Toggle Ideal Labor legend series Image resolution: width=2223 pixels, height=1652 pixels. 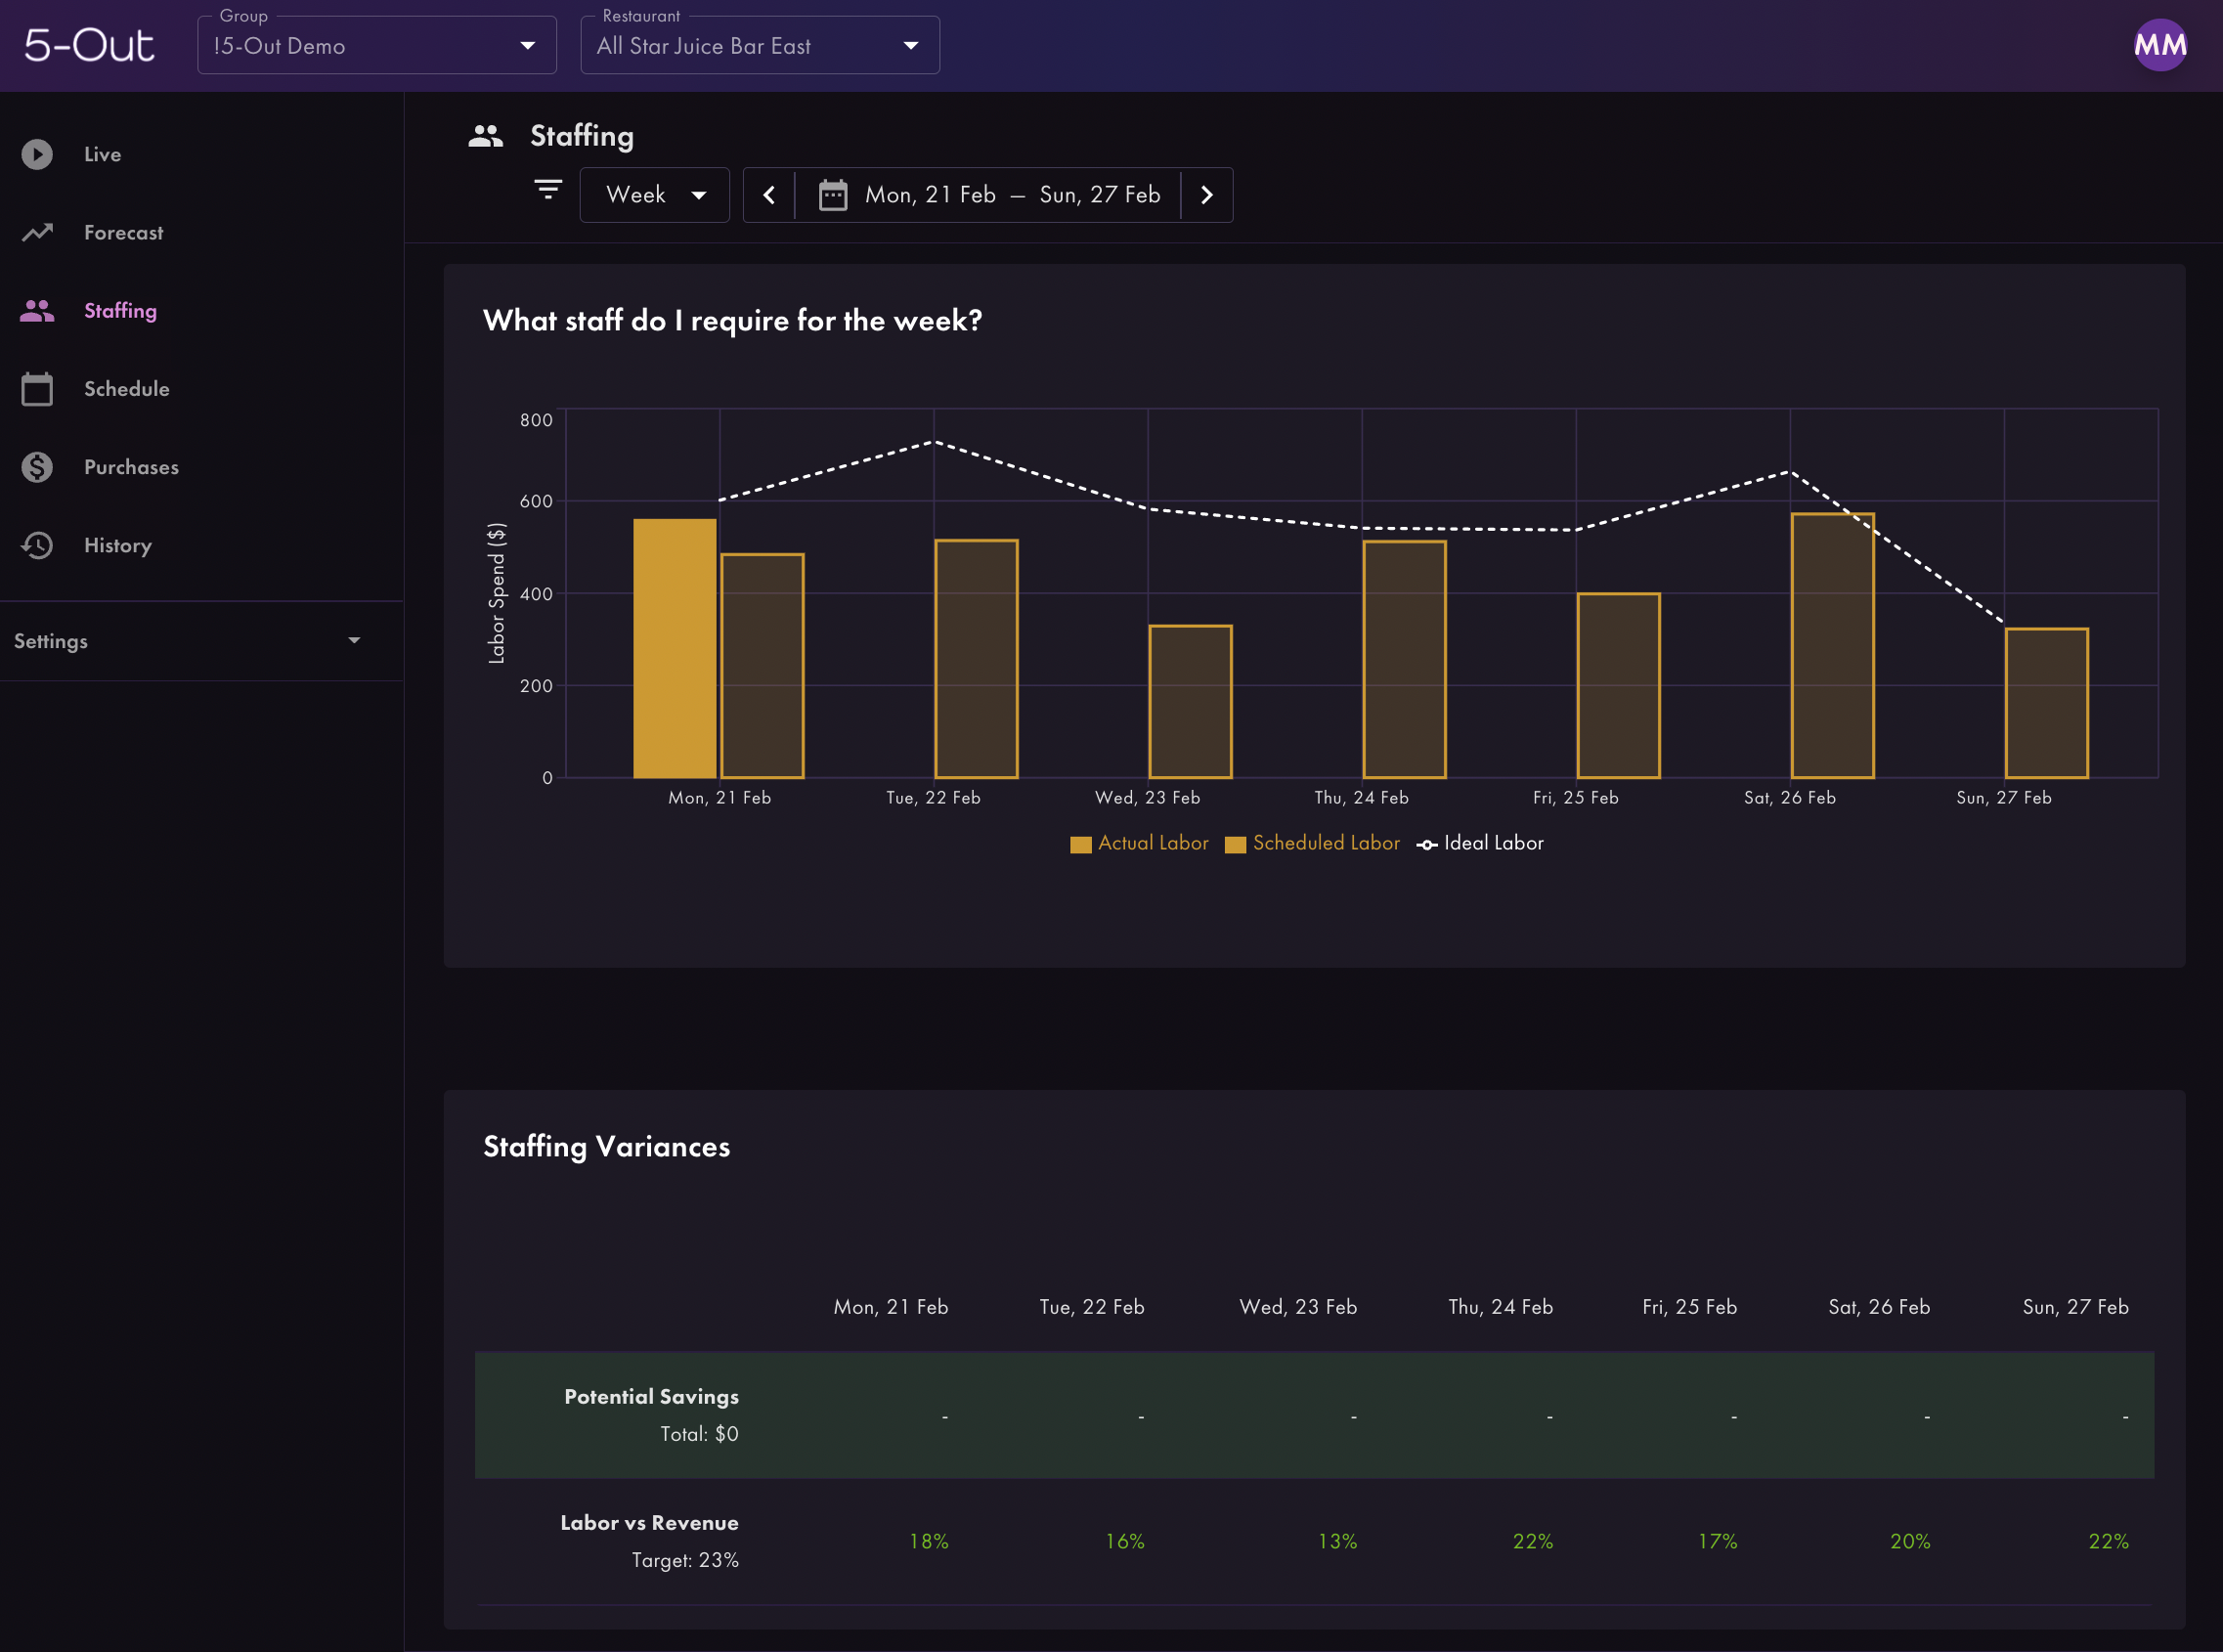(1480, 843)
